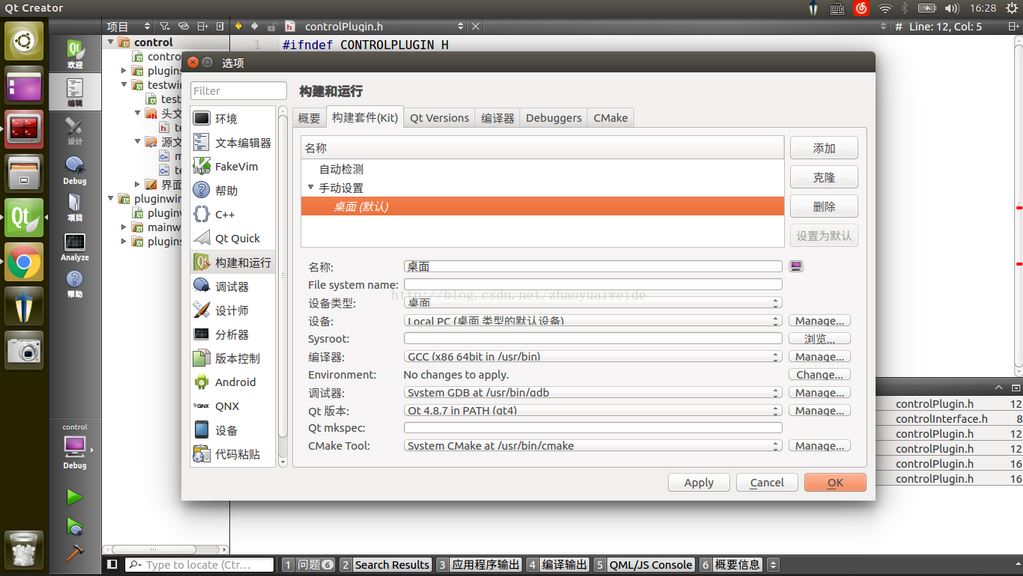Open the screenshot camera app in dock
Viewport: 1023px width, 576px height.
pyautogui.click(x=24, y=351)
